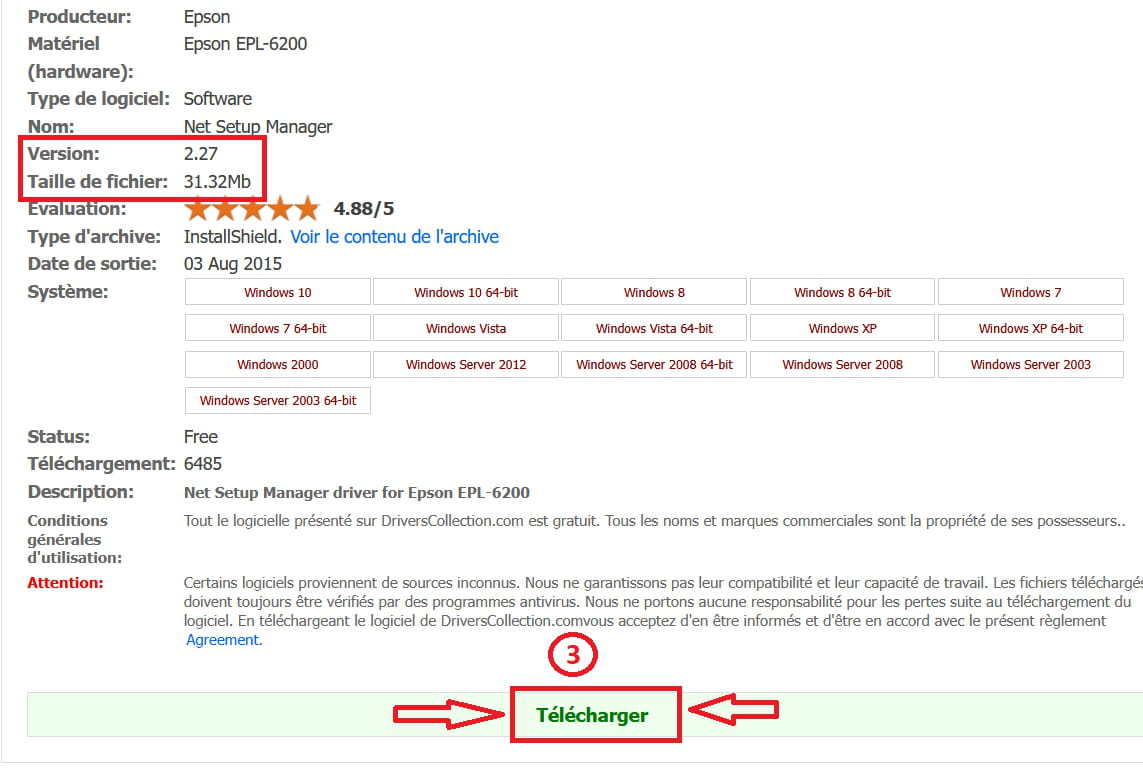Select the Net Setup Manager driver description text
The width and height of the screenshot is (1143, 772).
[356, 493]
